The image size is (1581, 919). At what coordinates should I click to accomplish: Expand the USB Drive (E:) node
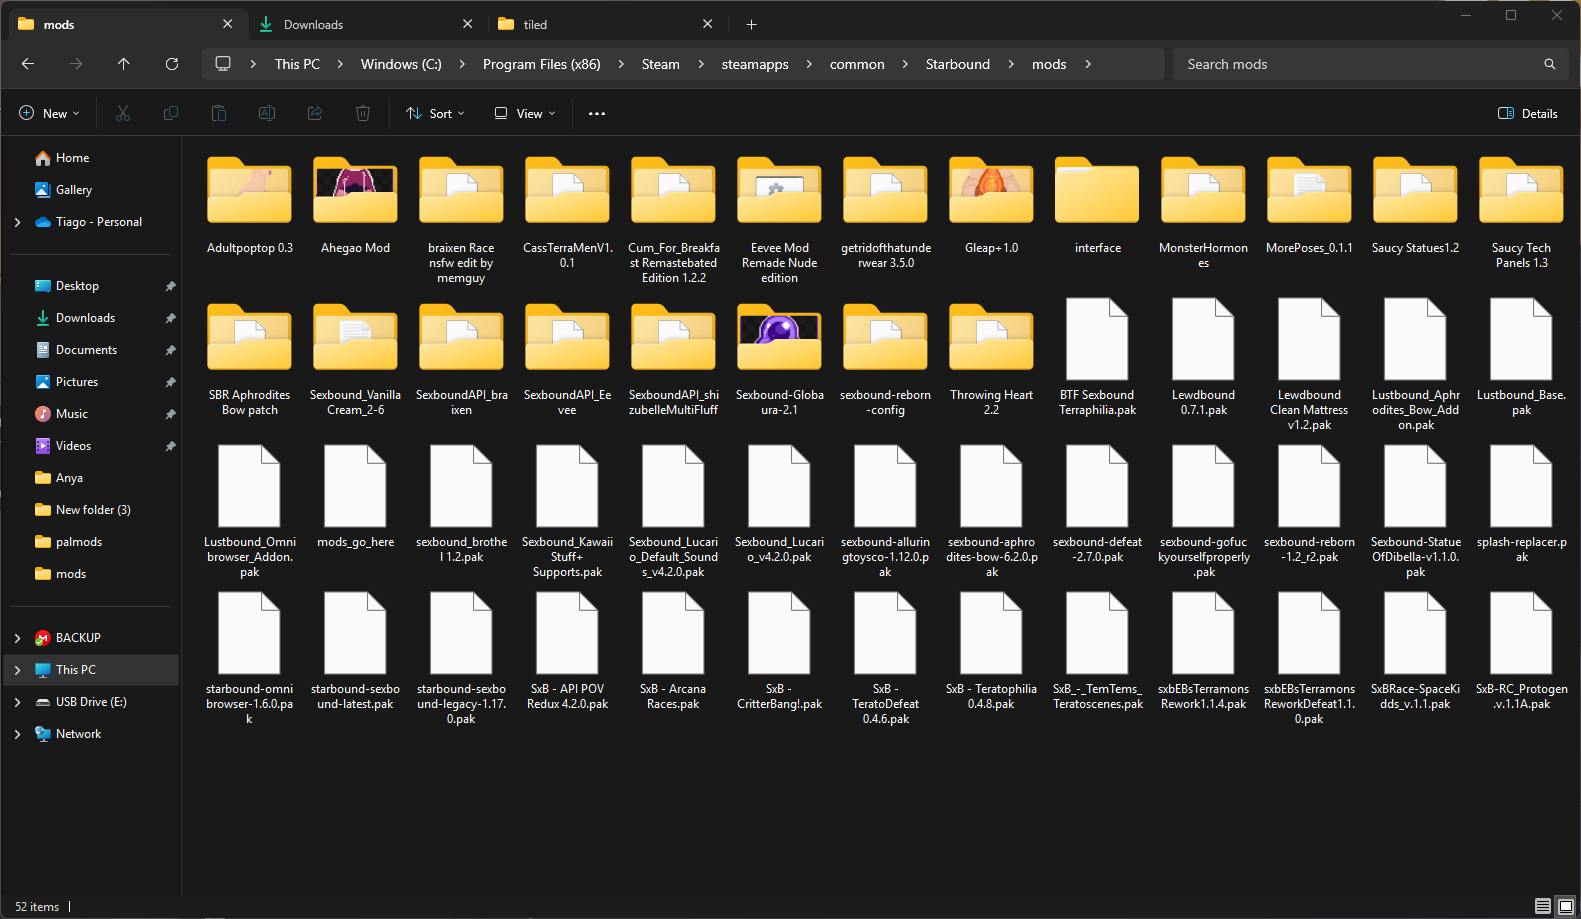point(17,702)
